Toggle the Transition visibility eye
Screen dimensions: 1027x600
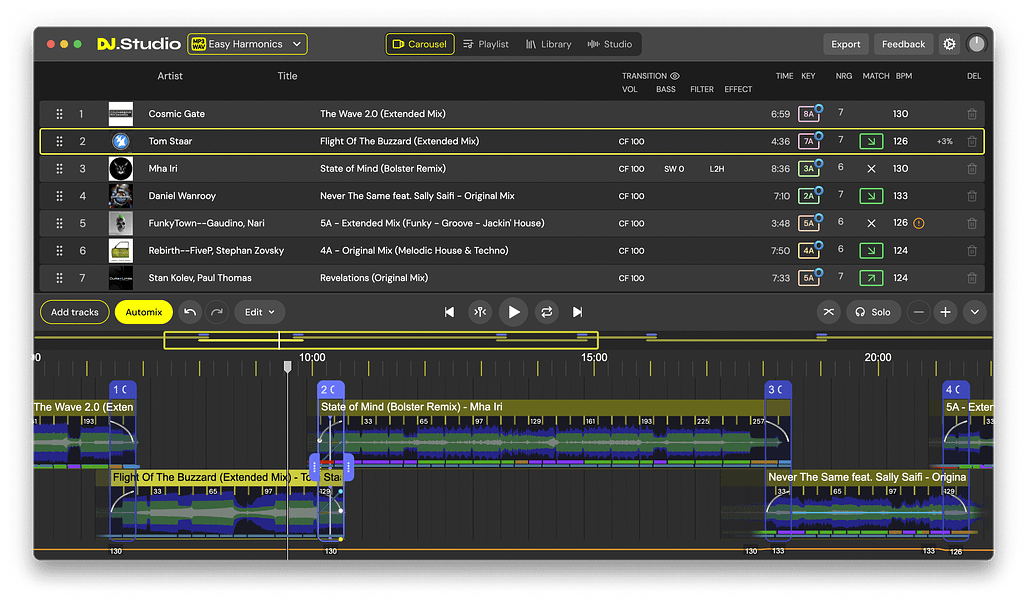[675, 76]
